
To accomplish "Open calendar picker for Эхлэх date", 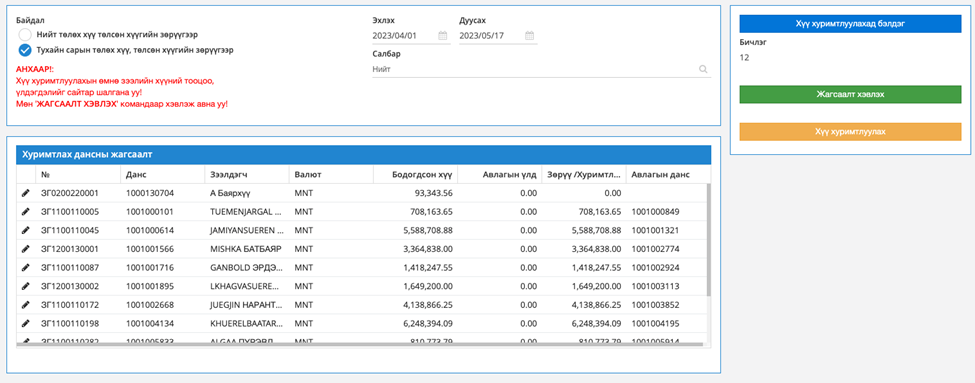I will (443, 35).
